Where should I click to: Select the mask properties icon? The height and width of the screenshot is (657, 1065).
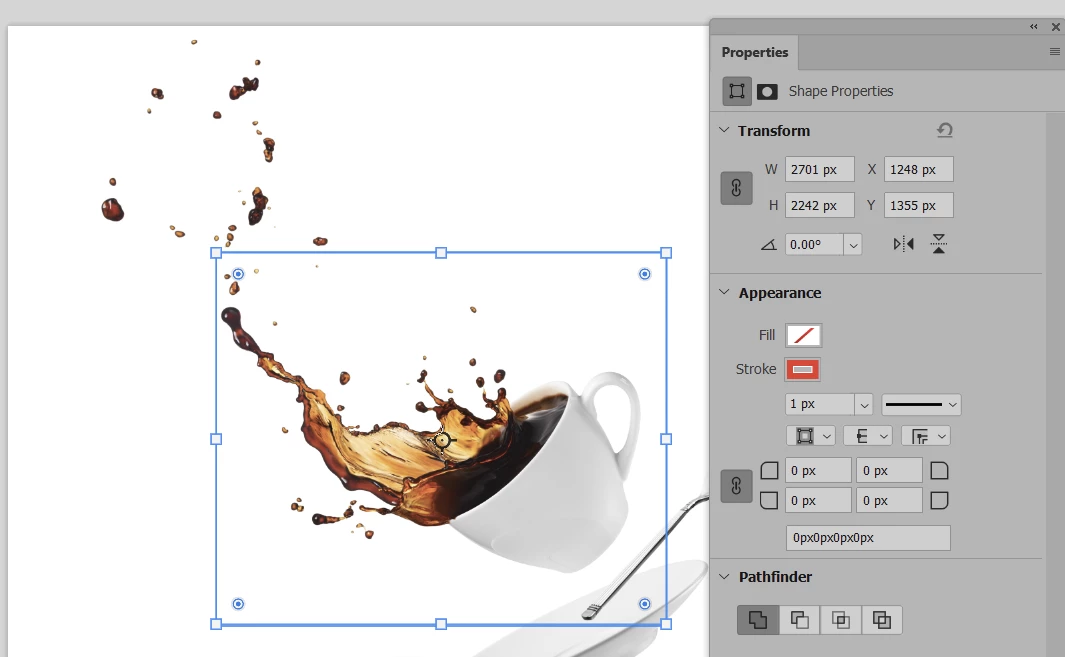pyautogui.click(x=768, y=92)
